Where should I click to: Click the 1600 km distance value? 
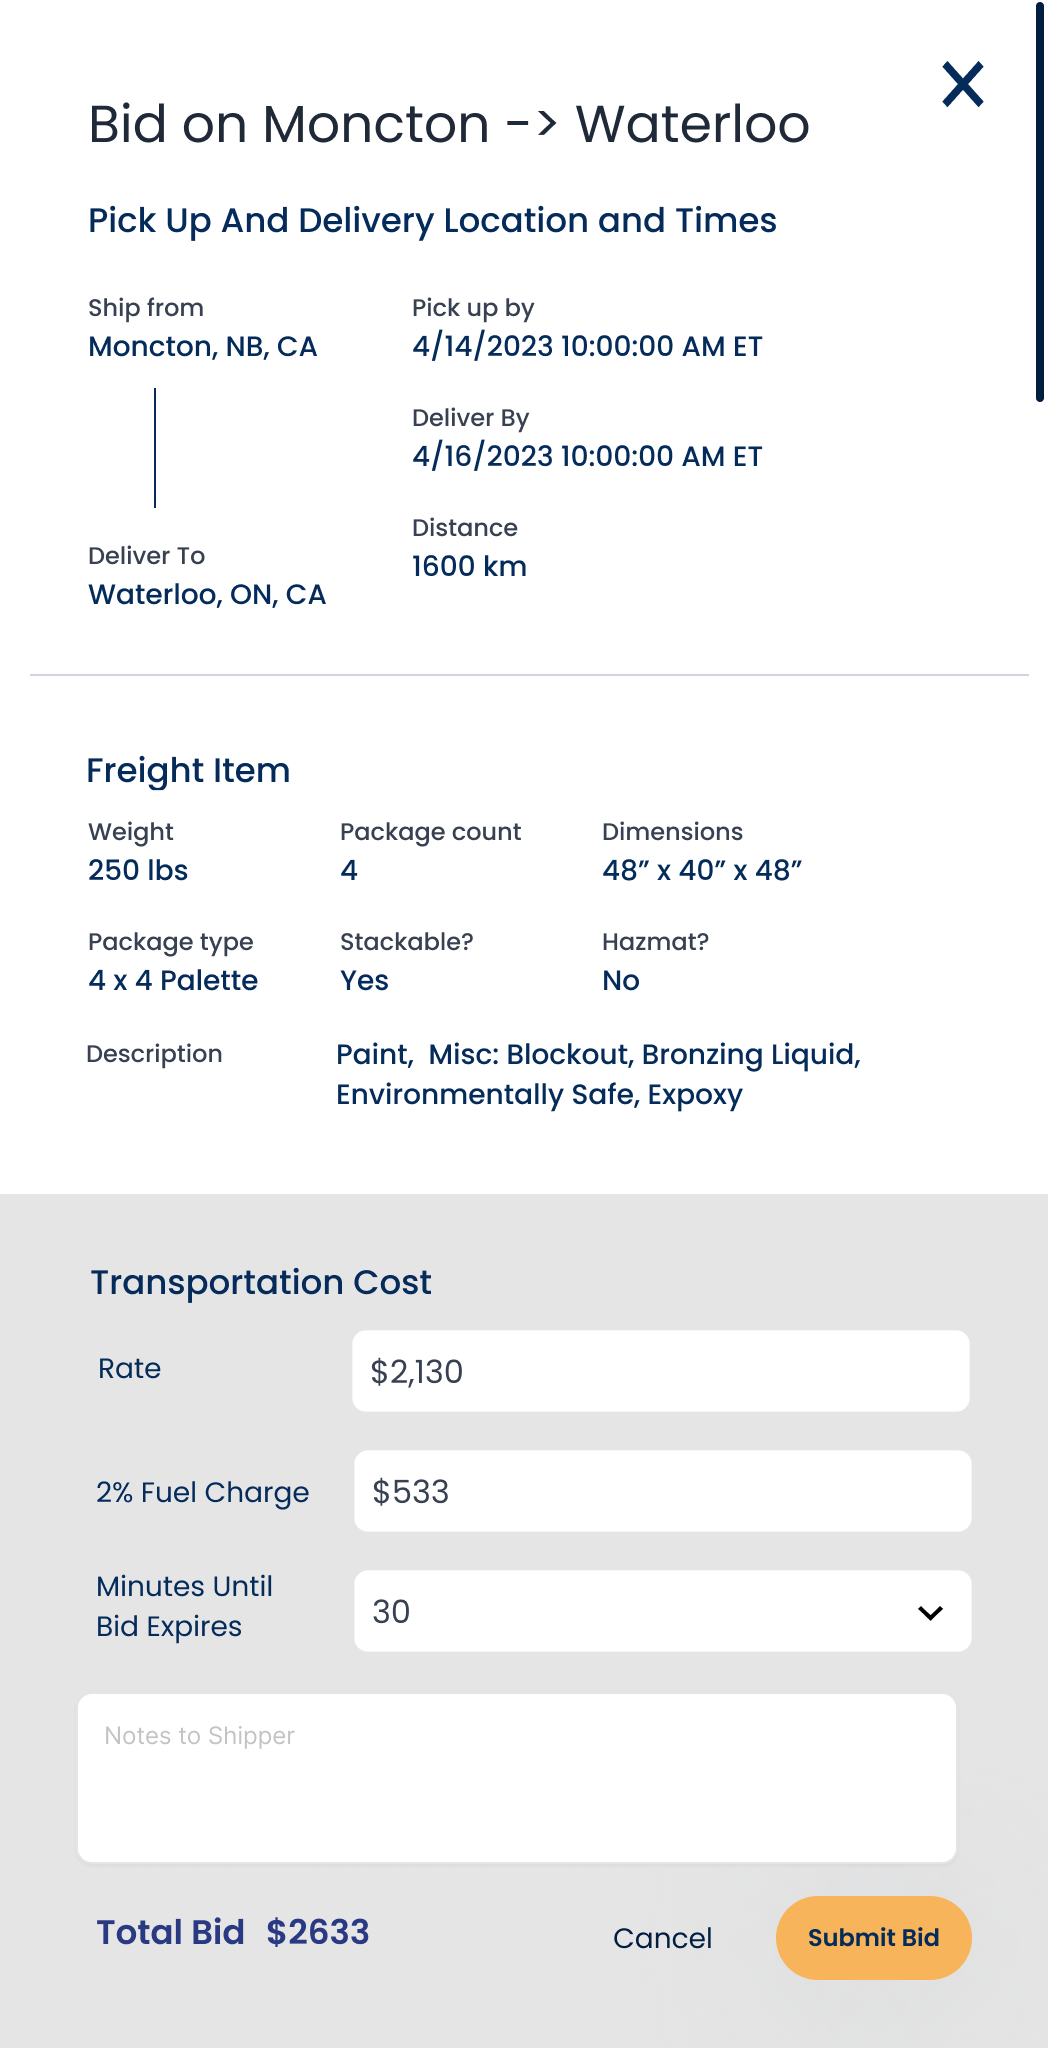(x=469, y=567)
